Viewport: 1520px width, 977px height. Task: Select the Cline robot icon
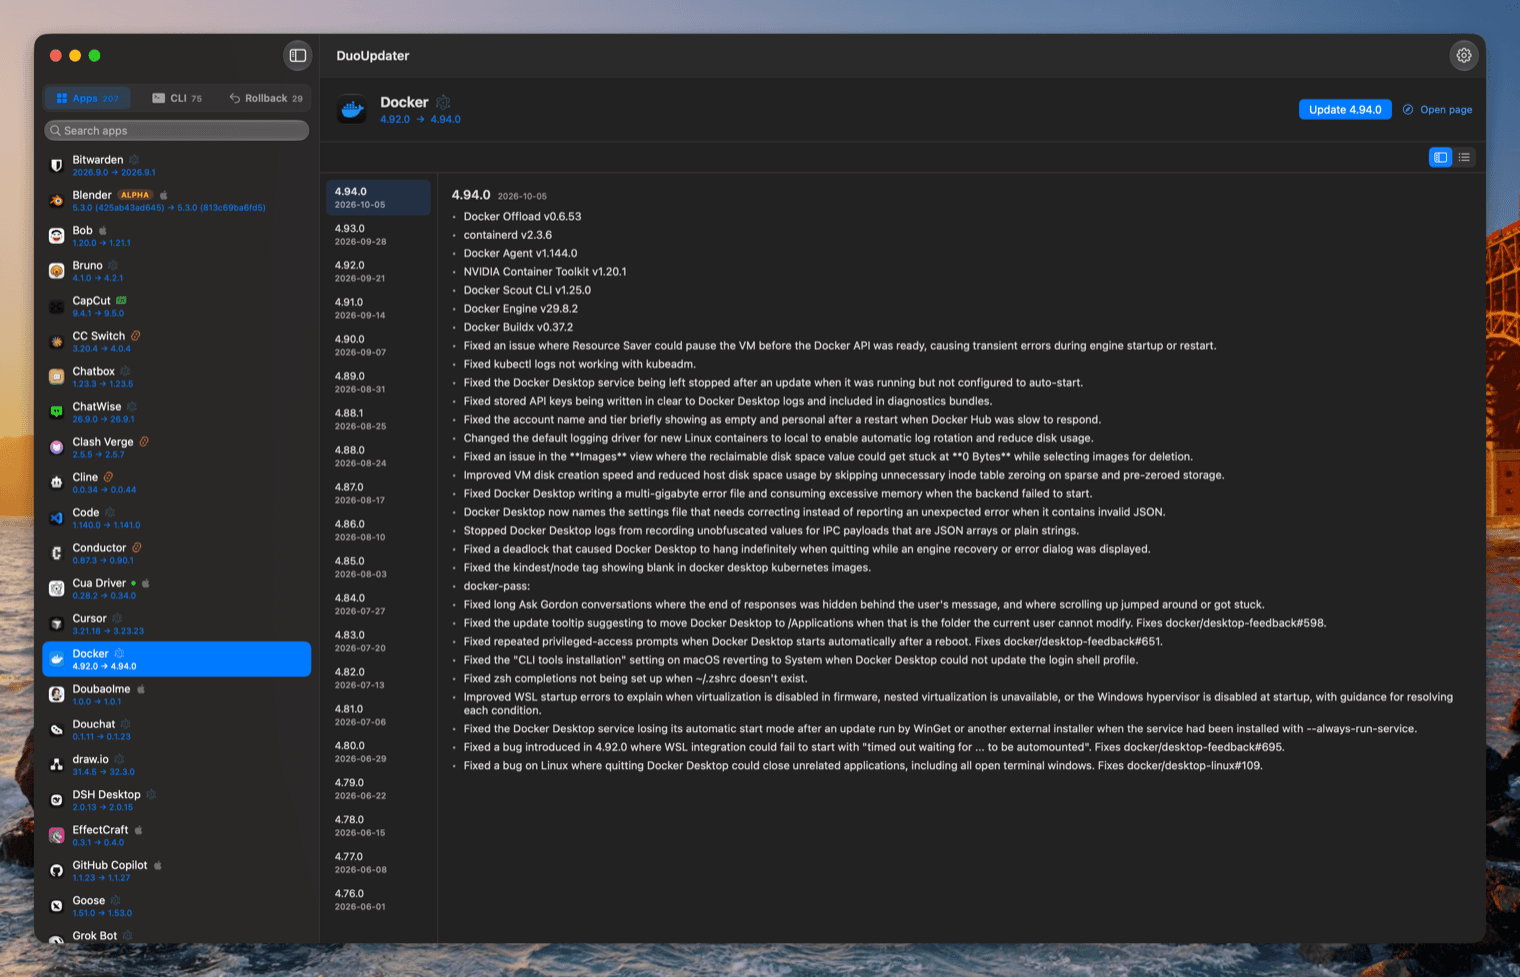(57, 483)
